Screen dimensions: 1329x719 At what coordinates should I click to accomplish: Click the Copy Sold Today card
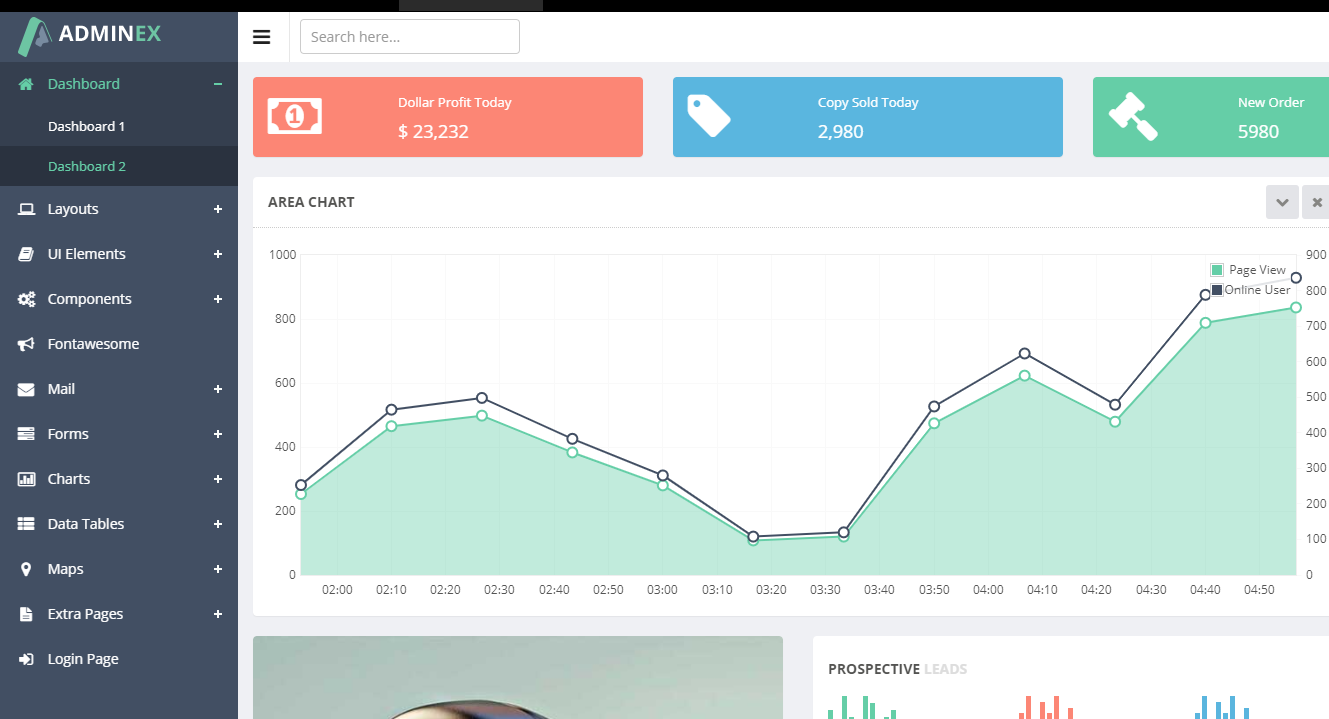click(x=868, y=117)
